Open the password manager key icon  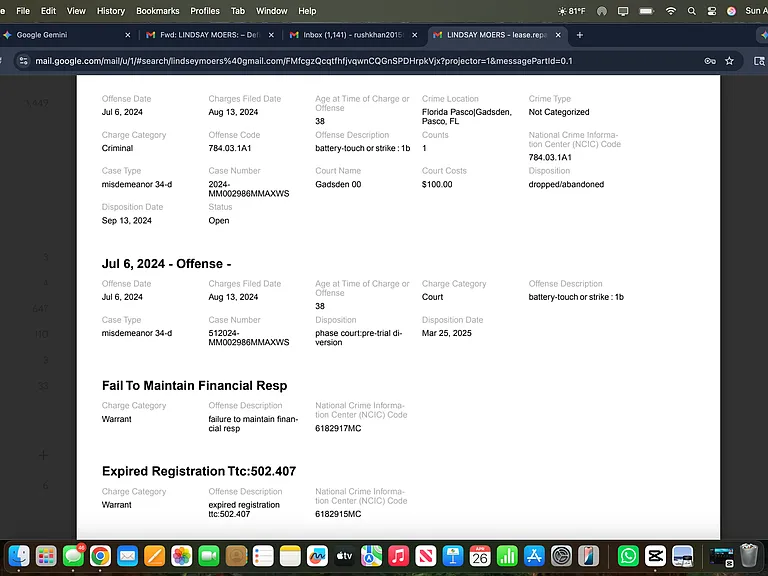710,61
